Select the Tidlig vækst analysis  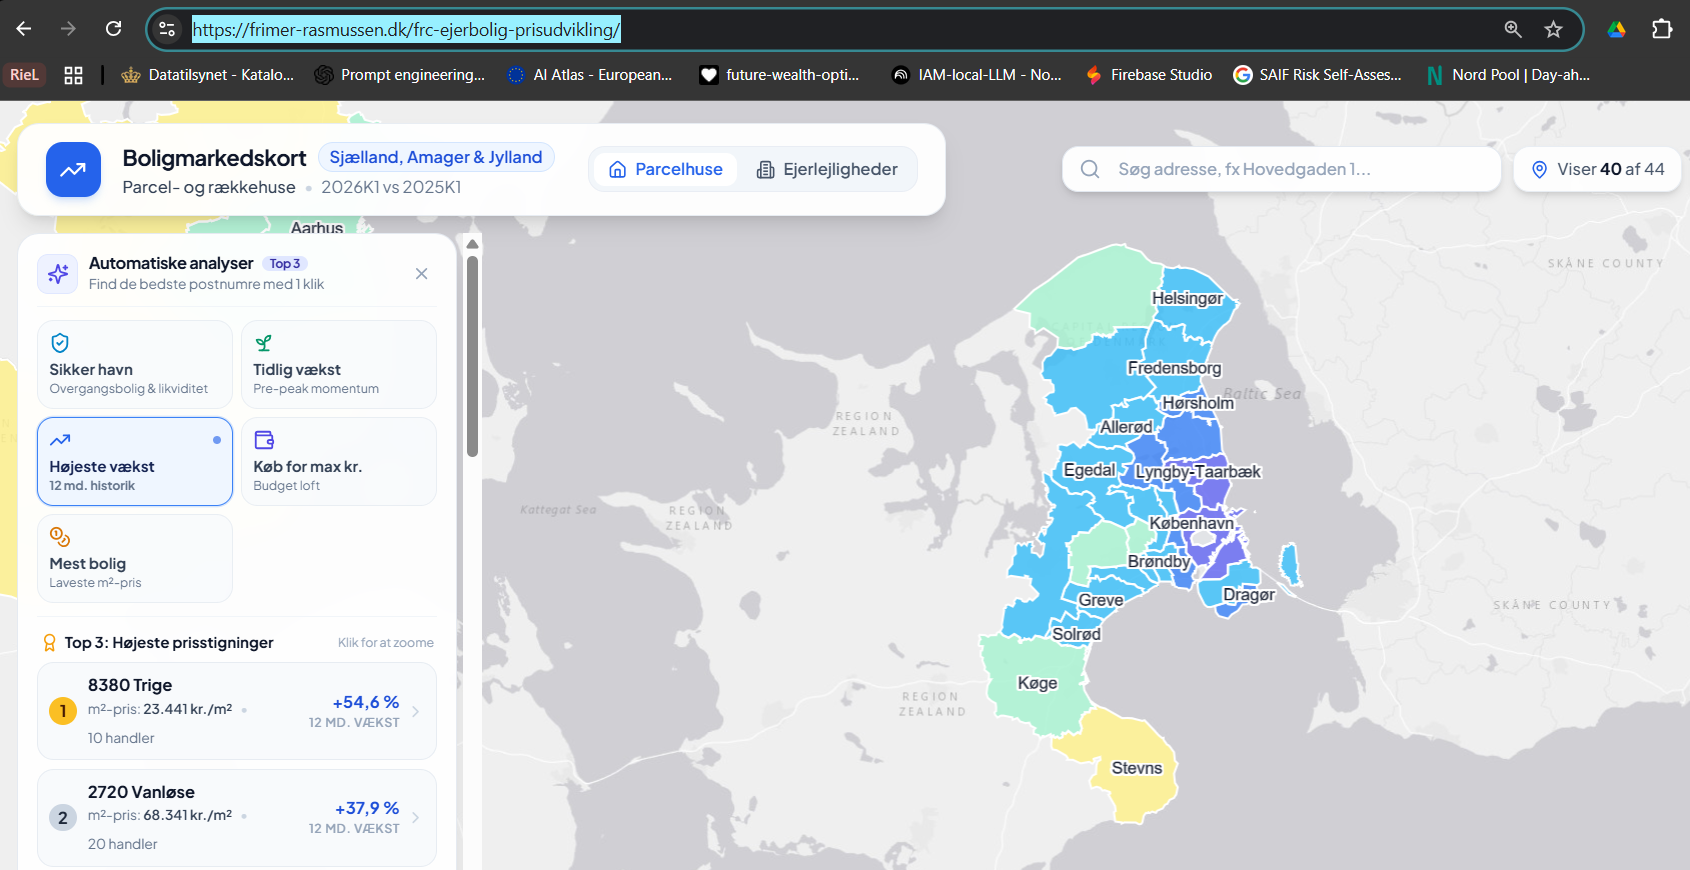point(339,364)
